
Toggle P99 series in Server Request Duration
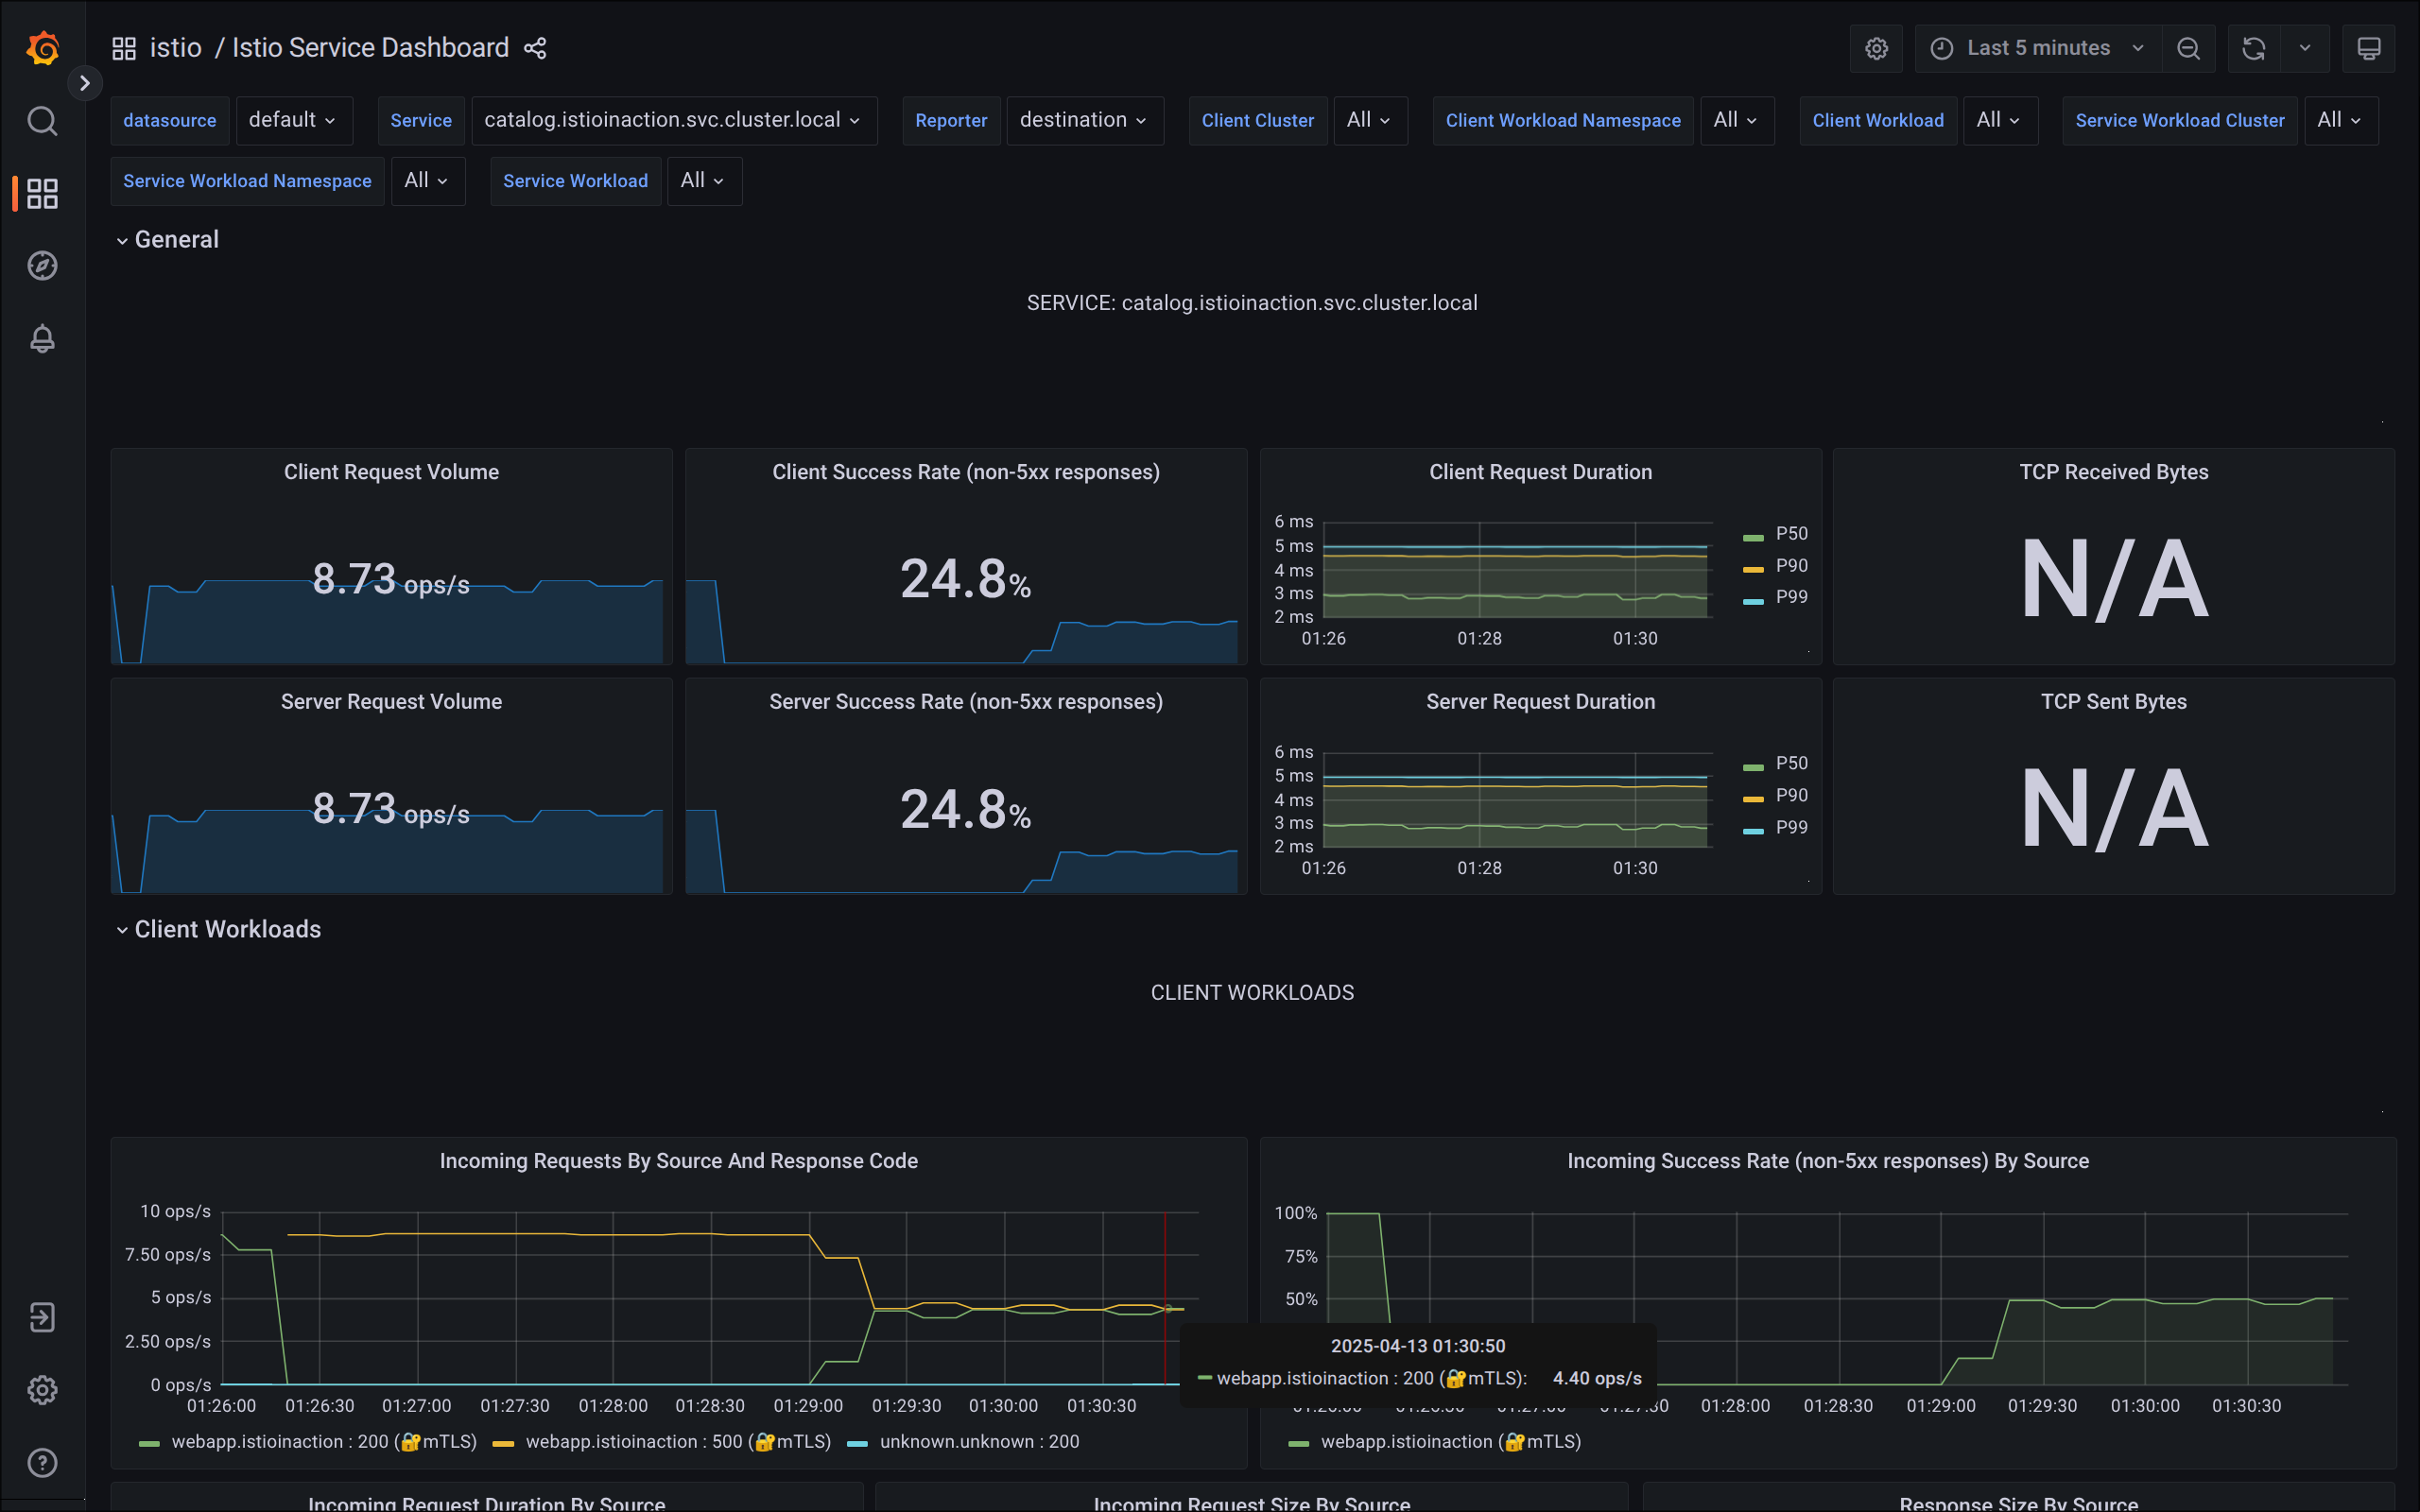point(1791,828)
